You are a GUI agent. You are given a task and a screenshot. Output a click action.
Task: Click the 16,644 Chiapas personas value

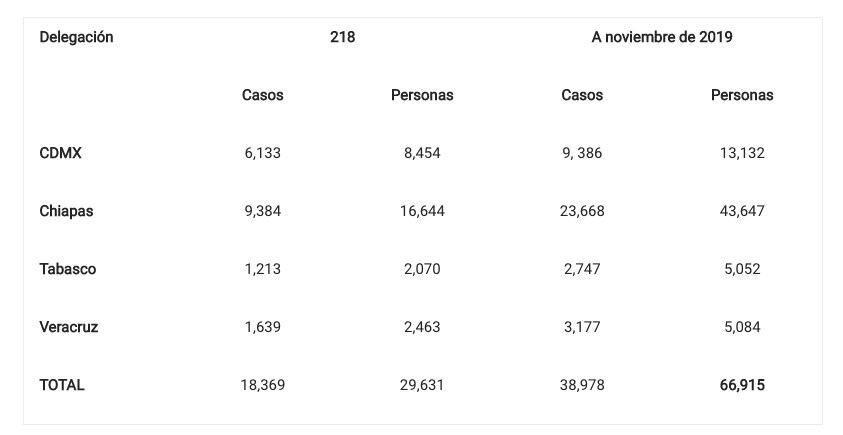(x=422, y=211)
